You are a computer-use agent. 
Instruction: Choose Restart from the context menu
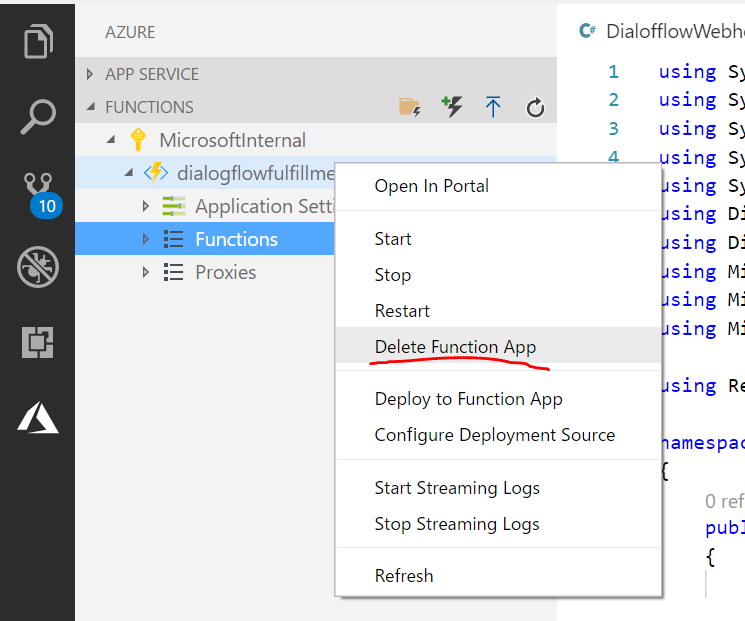498,311
